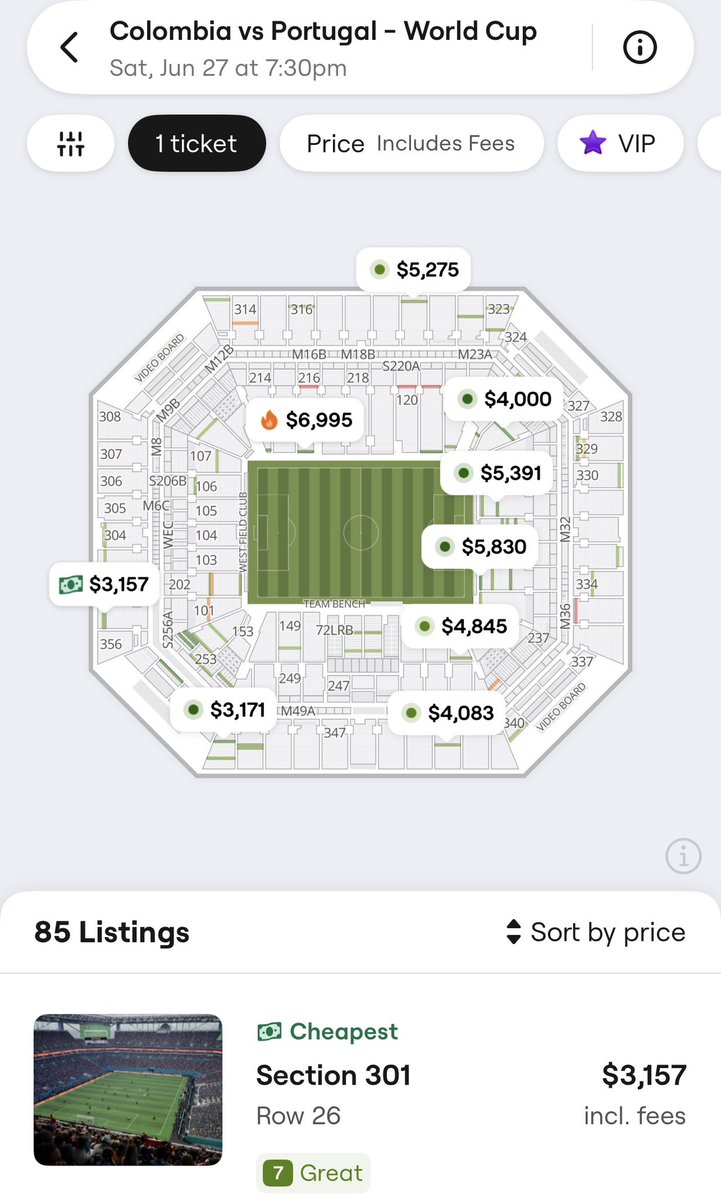Image resolution: width=721 pixels, height=1200 pixels.
Task: Toggle Price Includes Fees option
Action: [411, 143]
